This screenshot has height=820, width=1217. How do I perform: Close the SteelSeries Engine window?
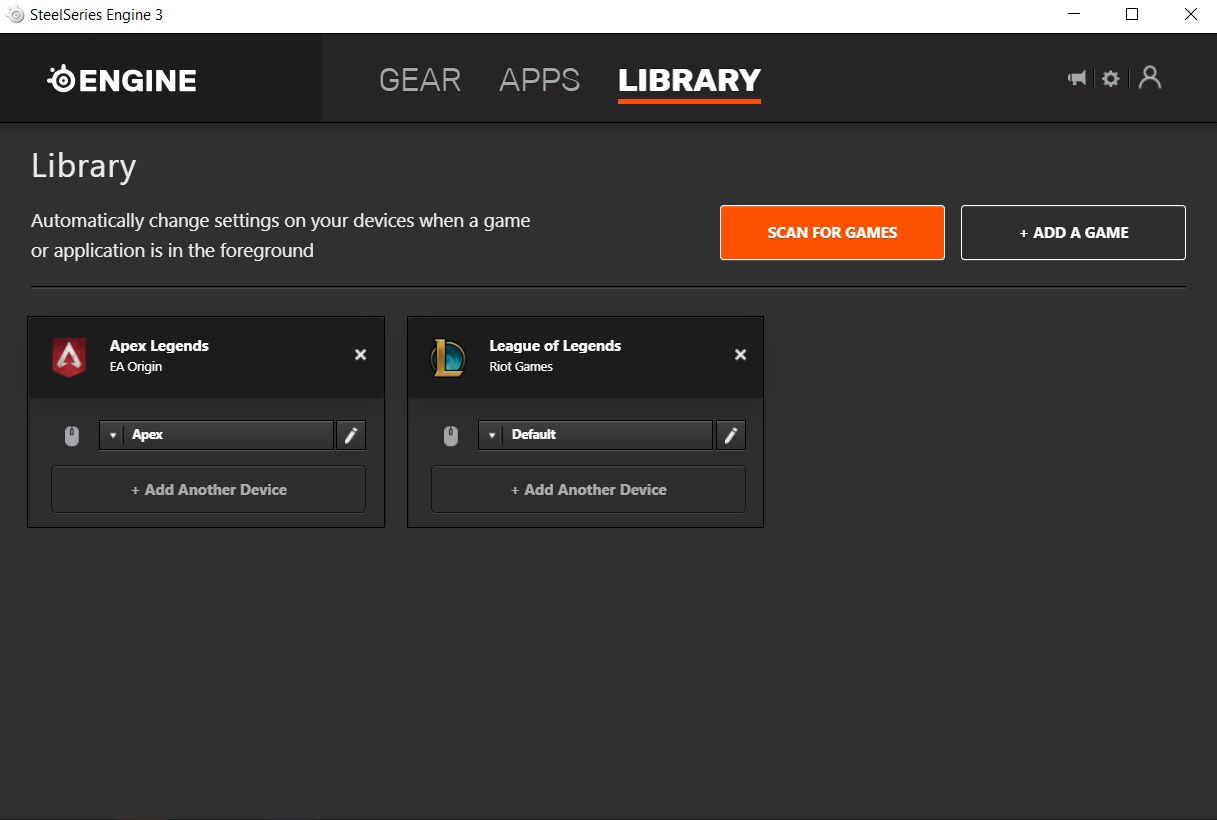(1189, 15)
